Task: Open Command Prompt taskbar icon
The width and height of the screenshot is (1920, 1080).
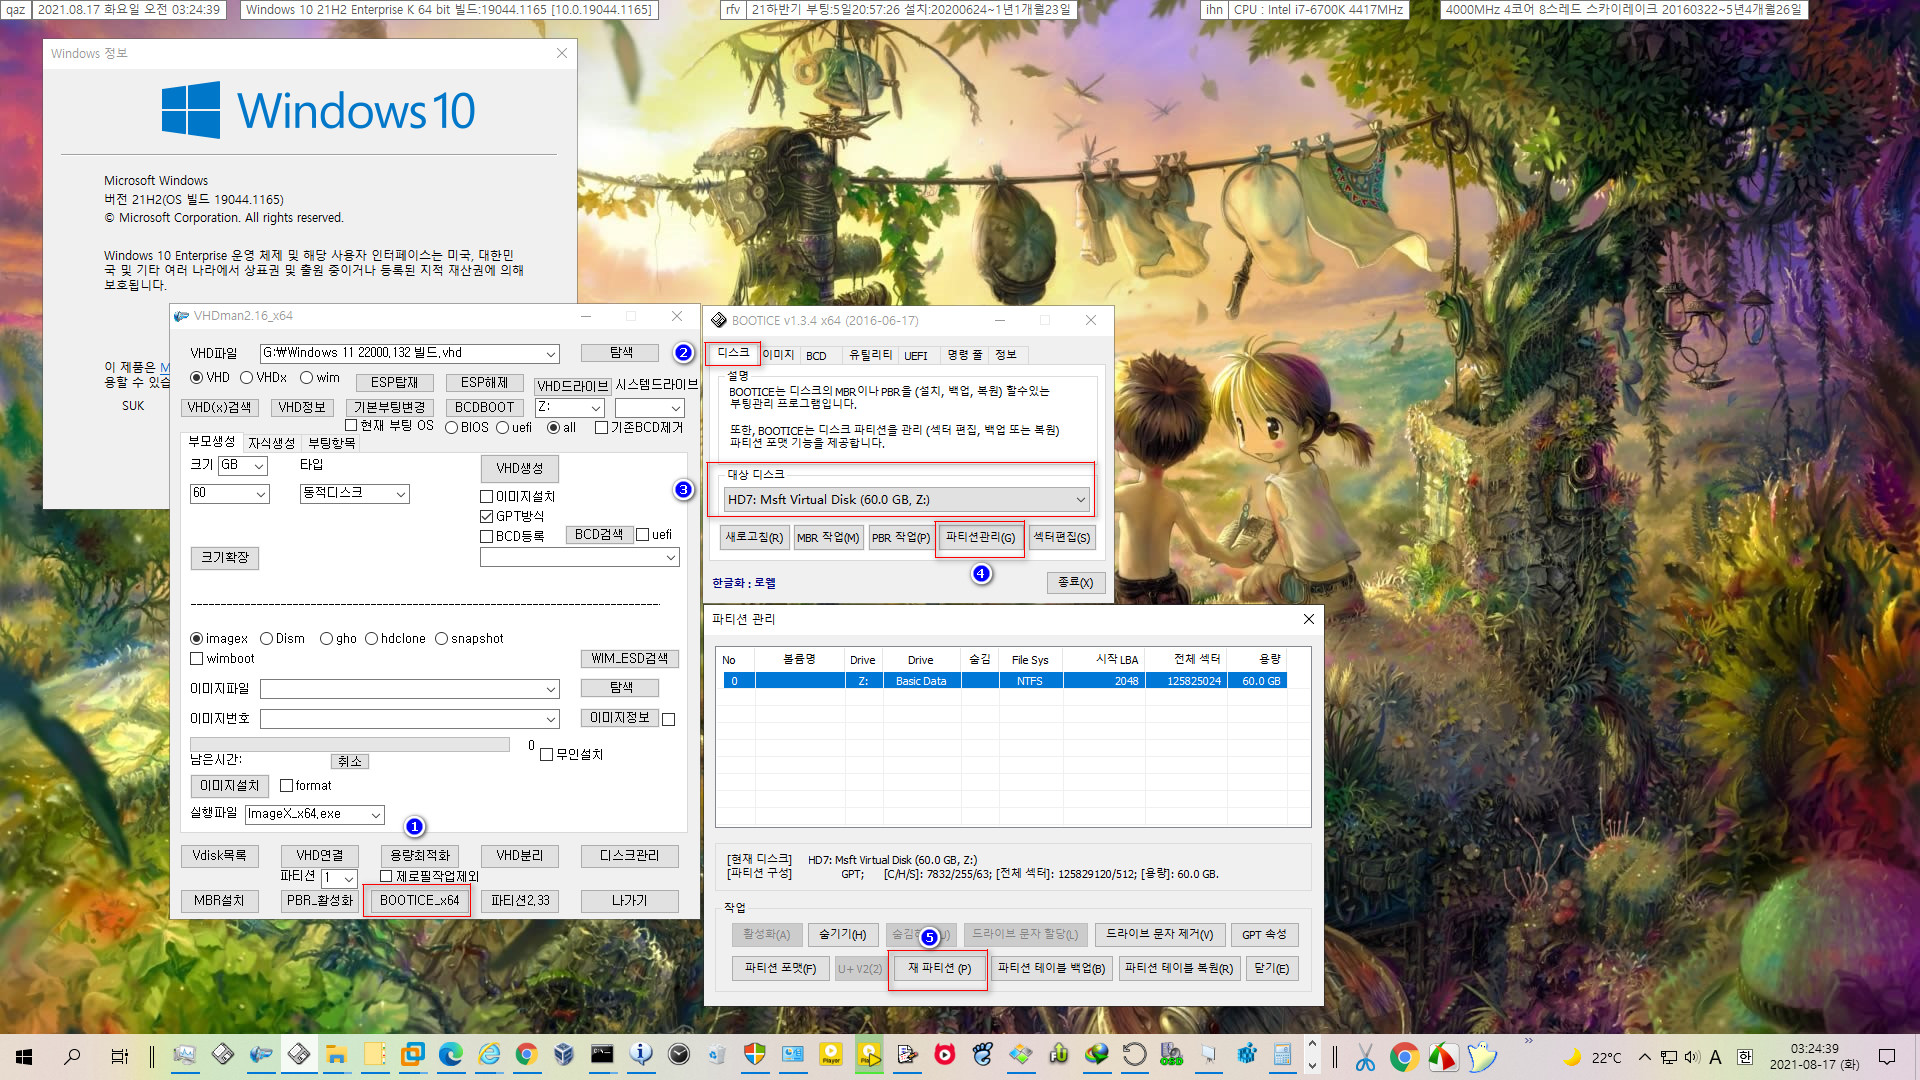Action: click(602, 1055)
